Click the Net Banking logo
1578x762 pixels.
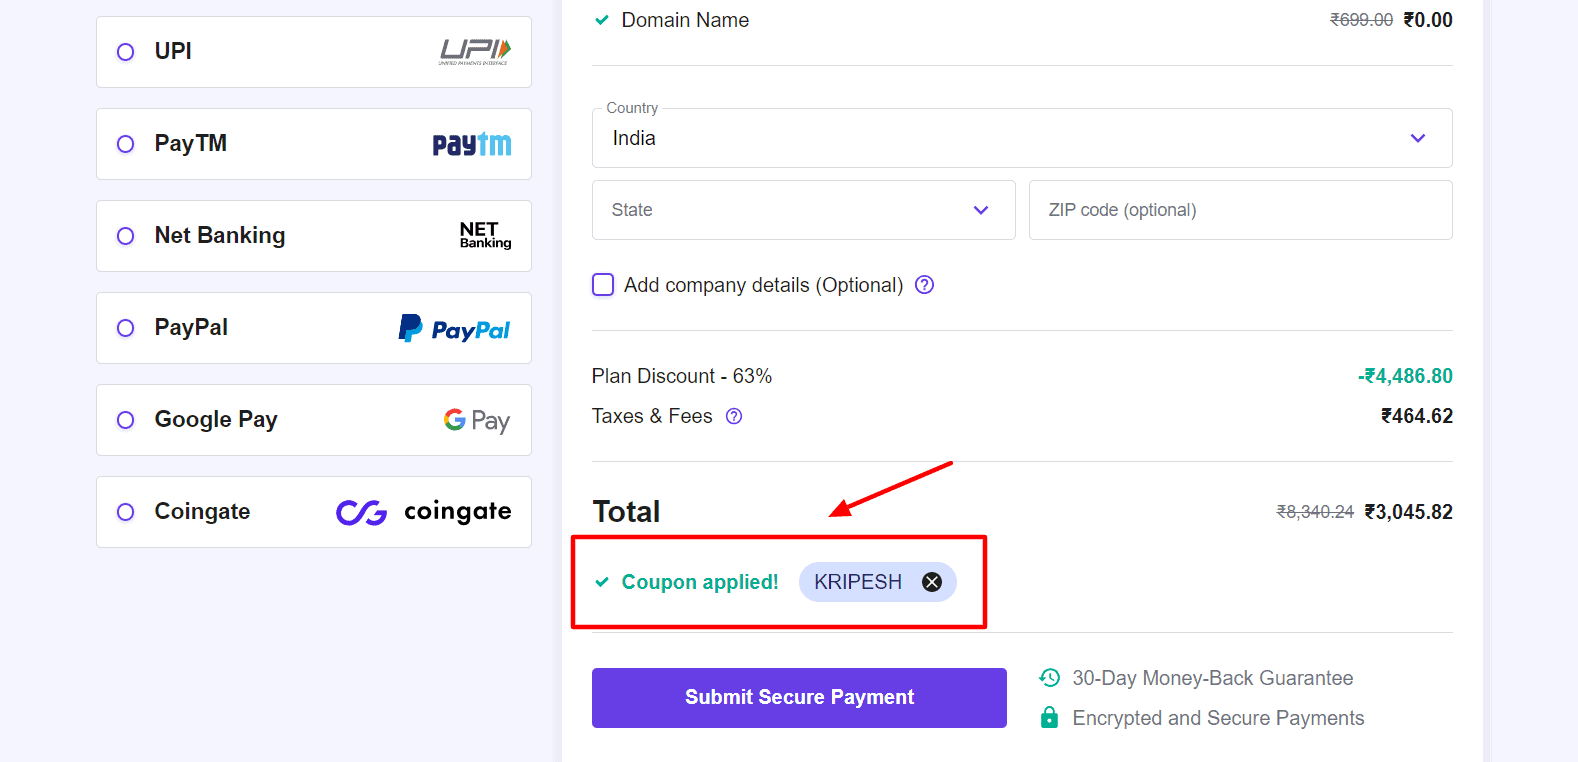(485, 236)
